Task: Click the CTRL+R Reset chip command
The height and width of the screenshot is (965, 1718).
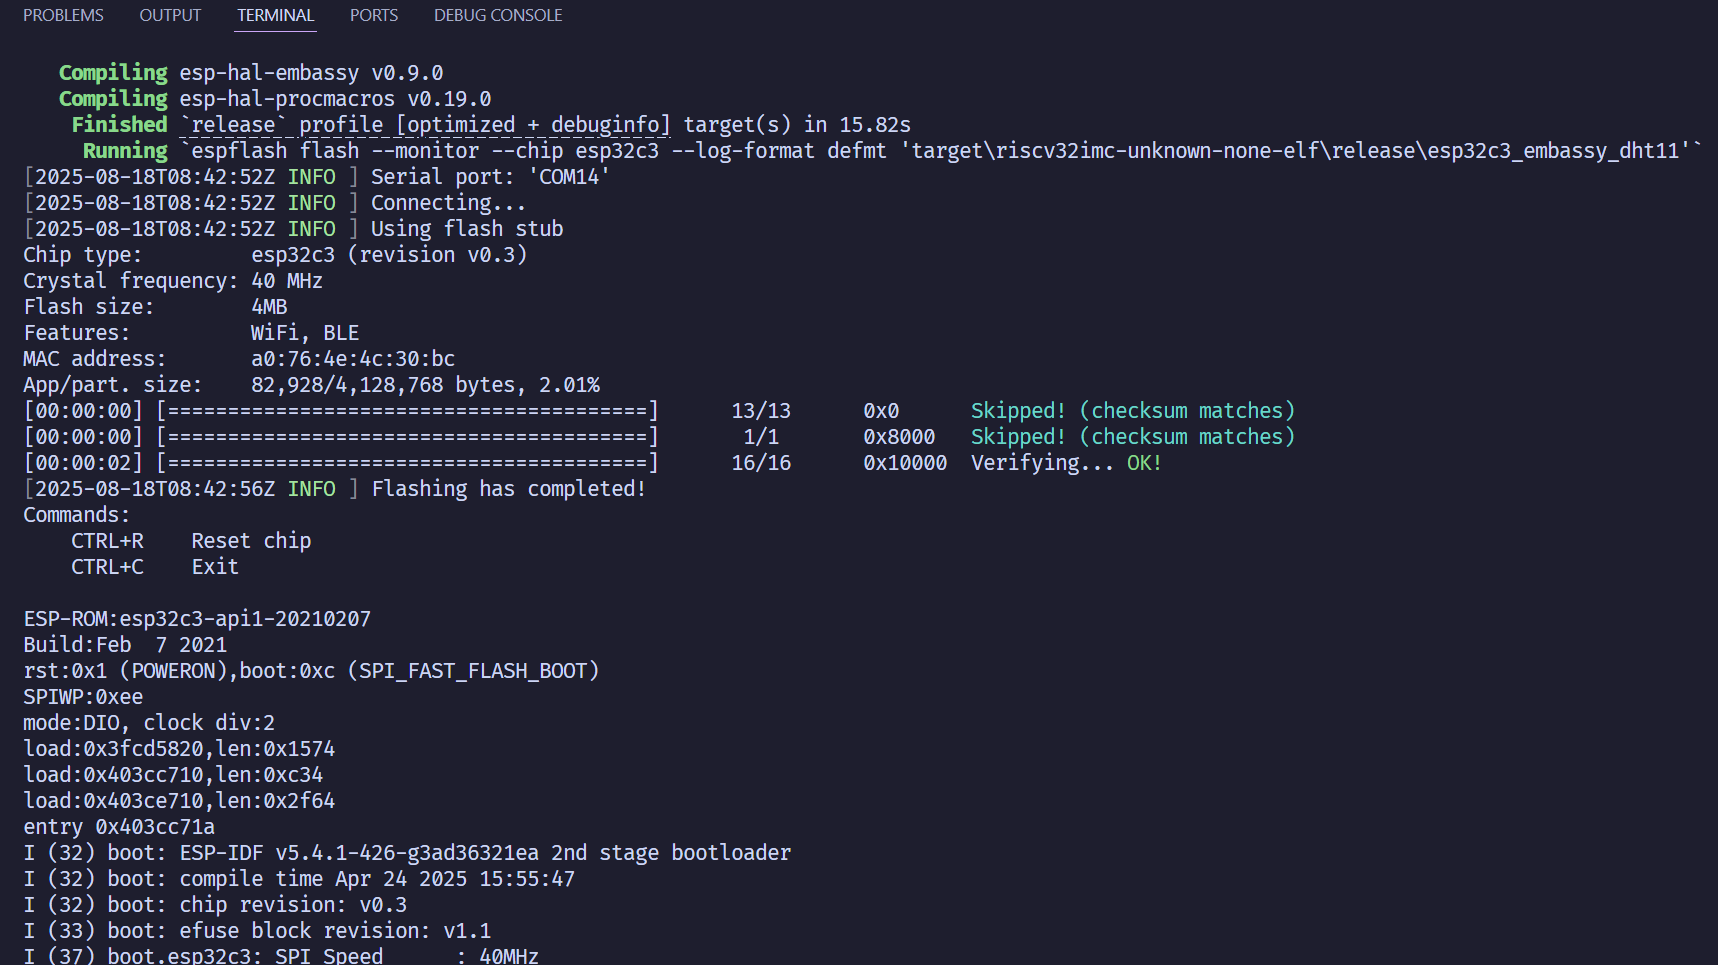Action: tap(190, 541)
